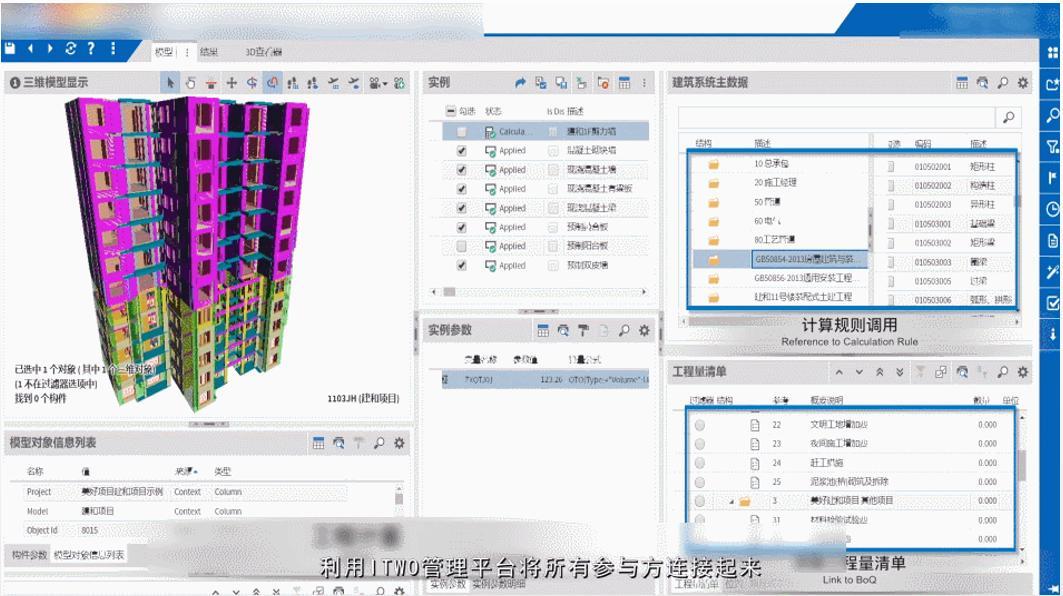
Task: Select the pointer tool in 3D viewer toolbar
Action: (x=170, y=83)
